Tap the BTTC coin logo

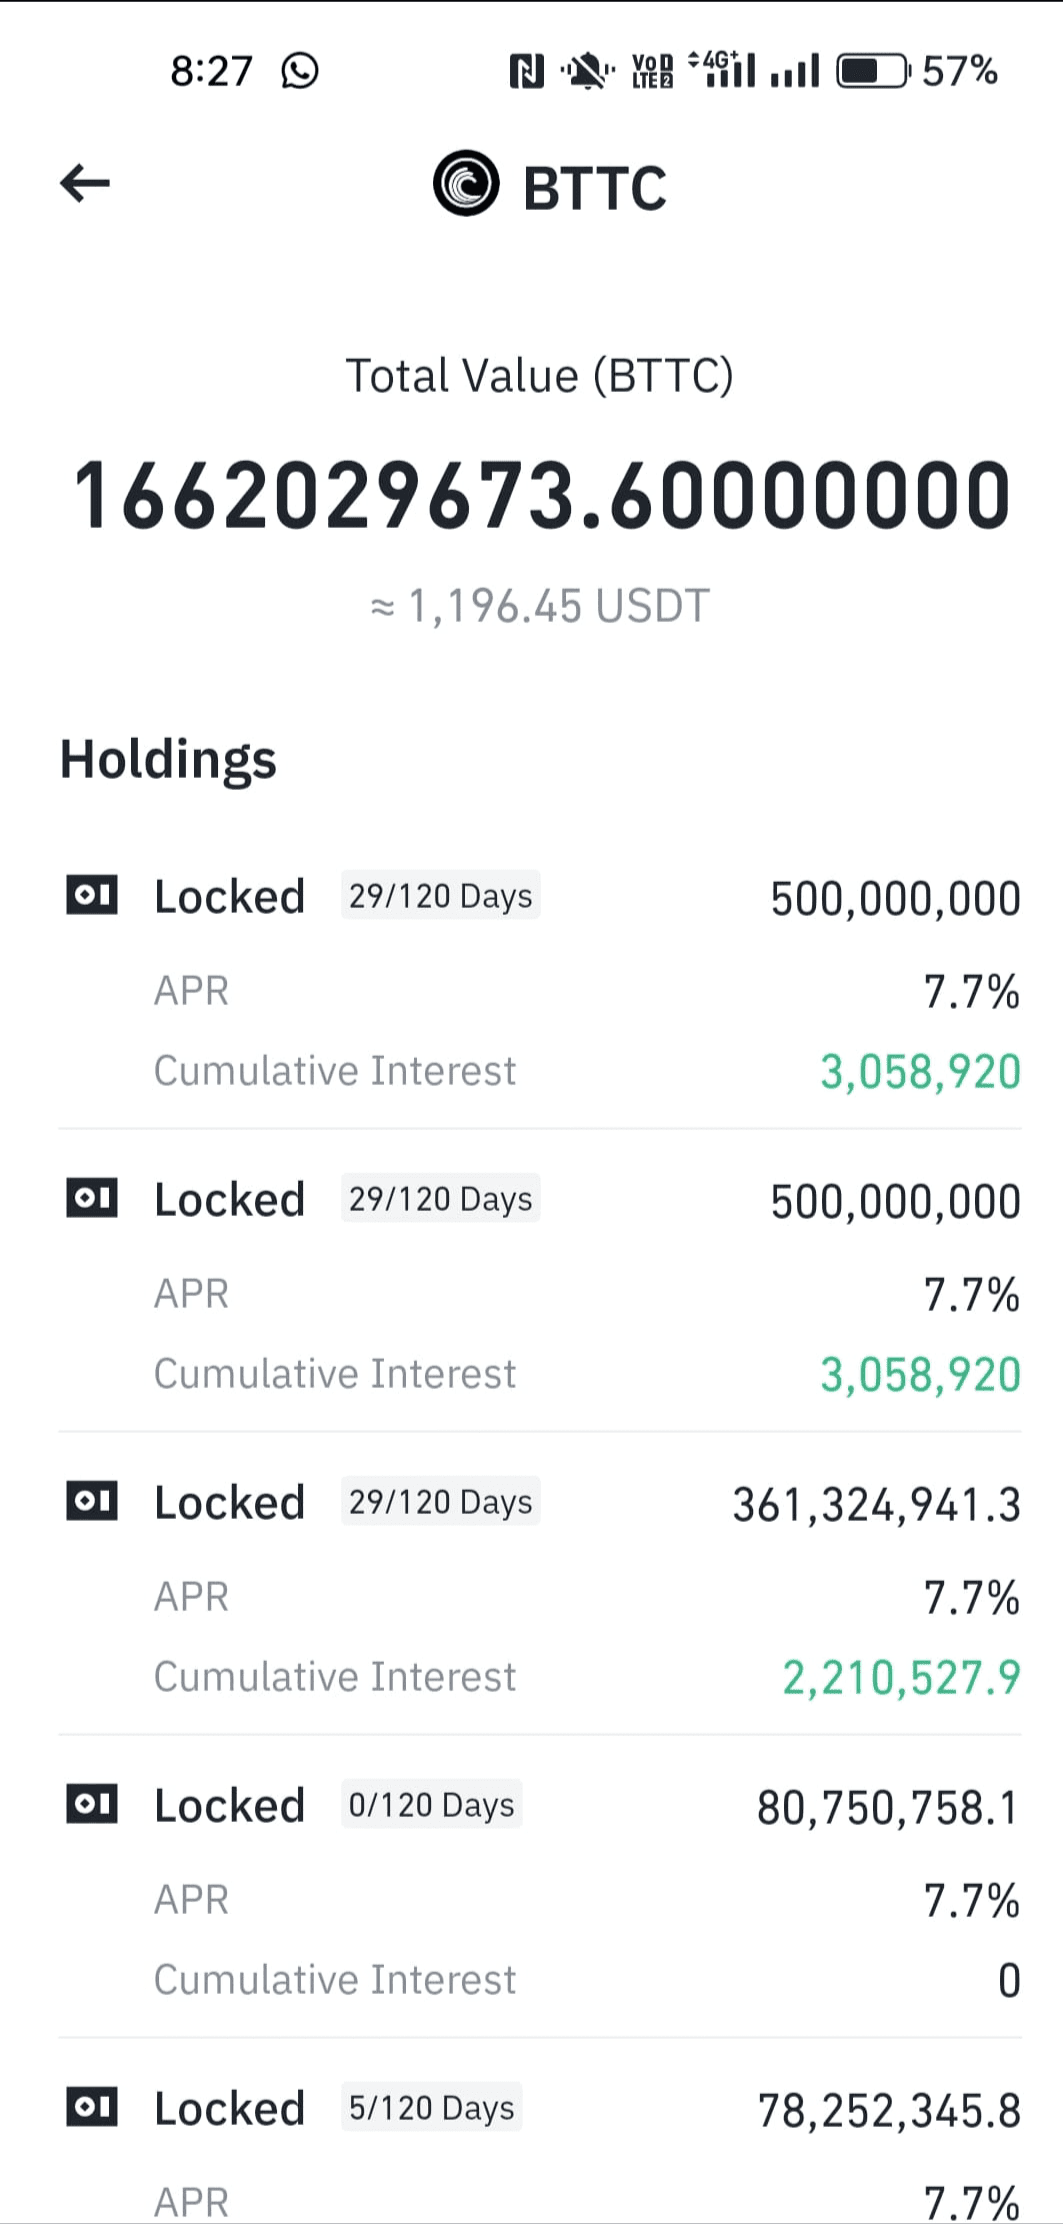click(466, 183)
